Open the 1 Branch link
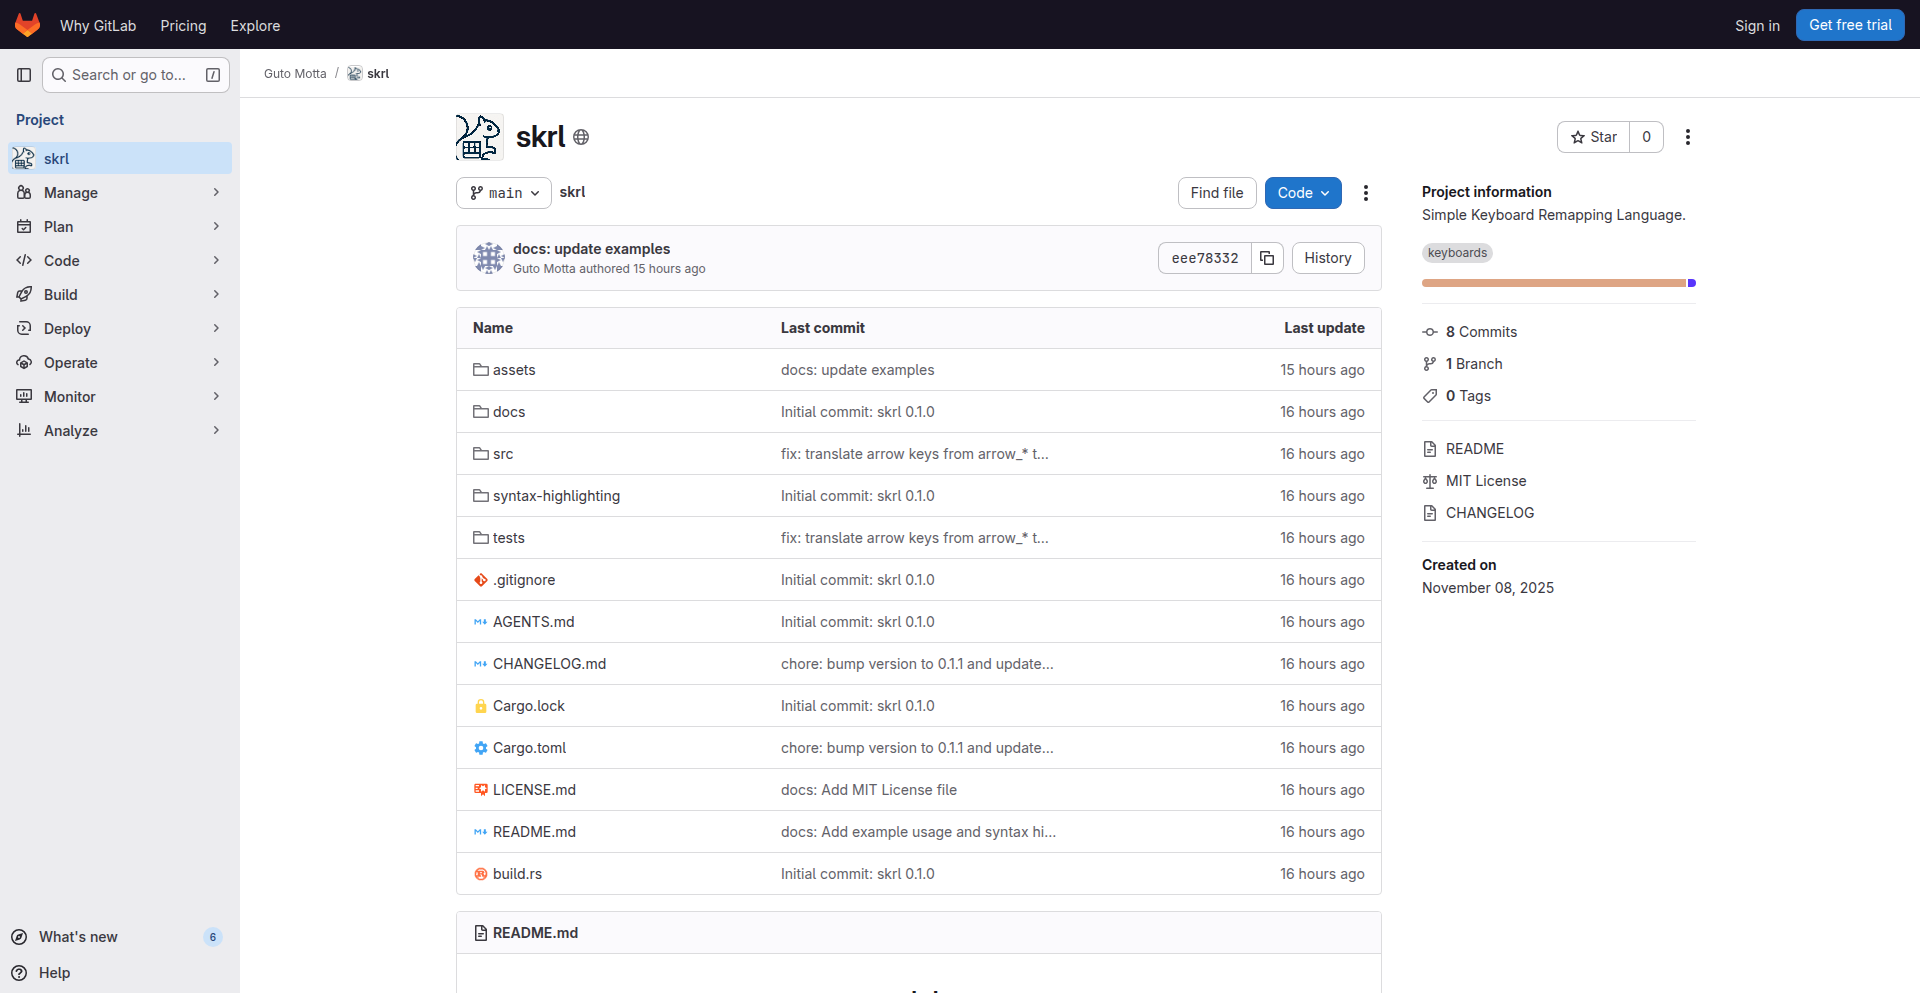This screenshot has width=1920, height=993. click(1474, 364)
